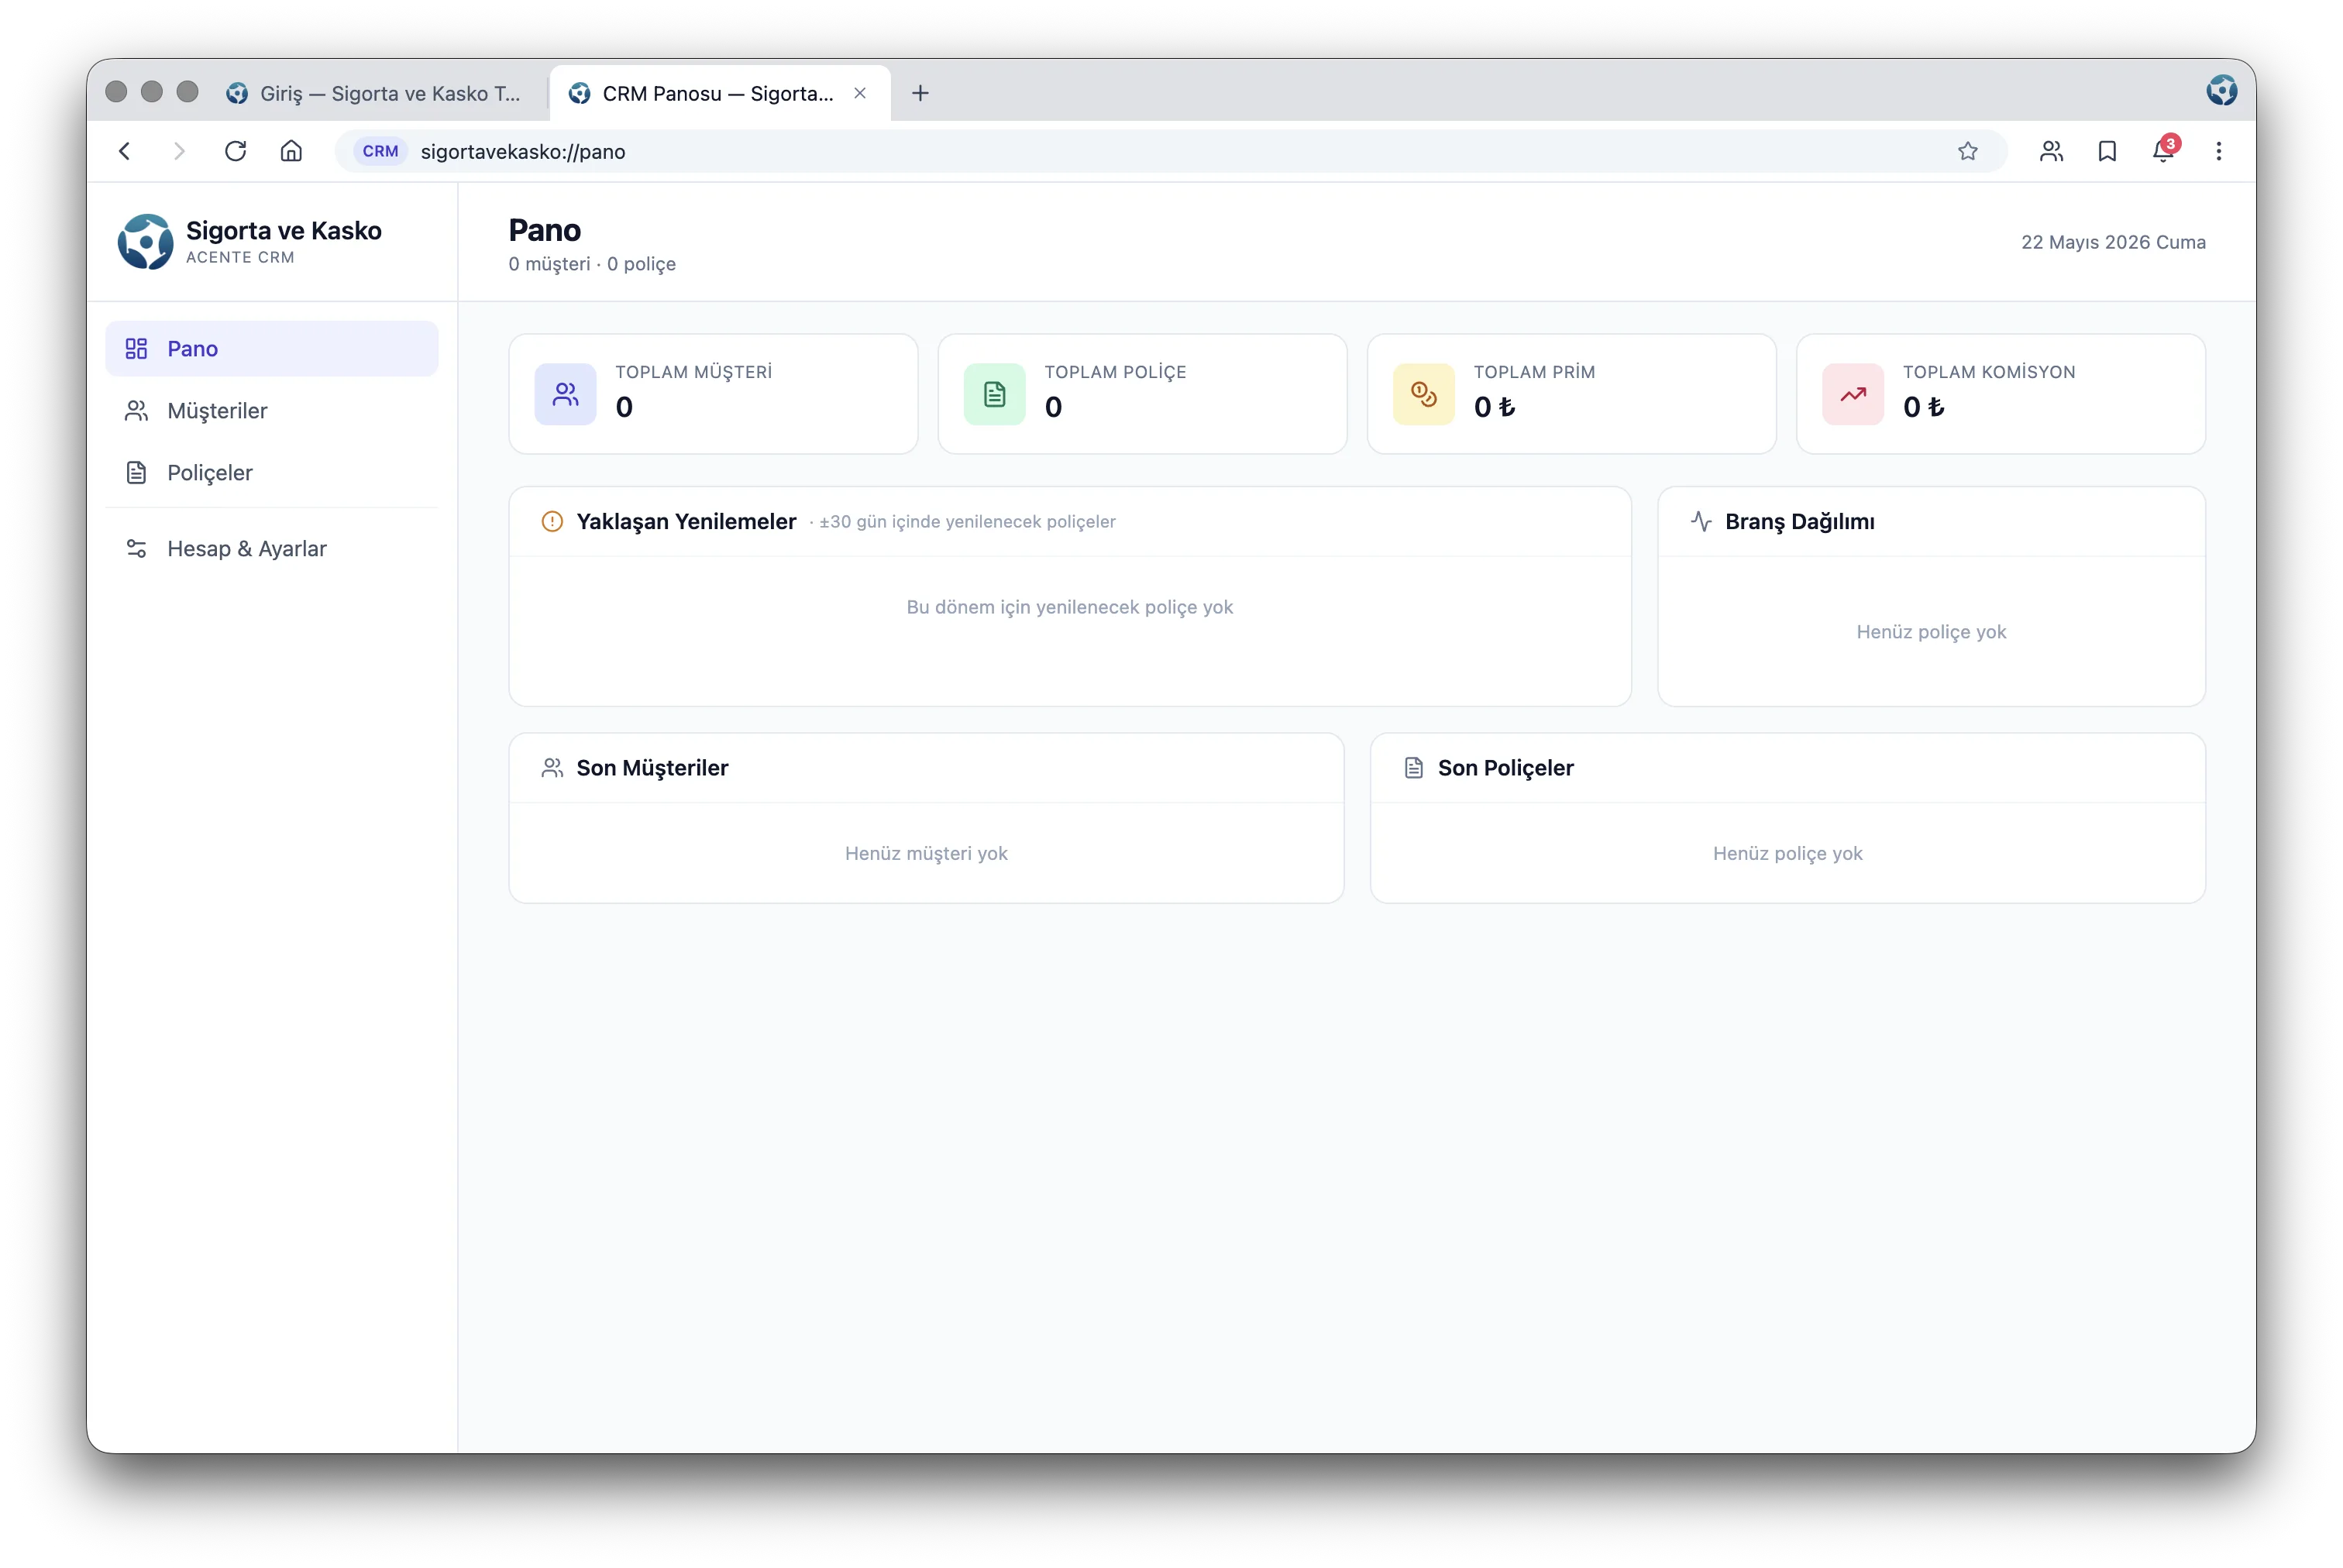Click the bookmark icon in toolbar
This screenshot has width=2343, height=1568.
click(x=2107, y=151)
